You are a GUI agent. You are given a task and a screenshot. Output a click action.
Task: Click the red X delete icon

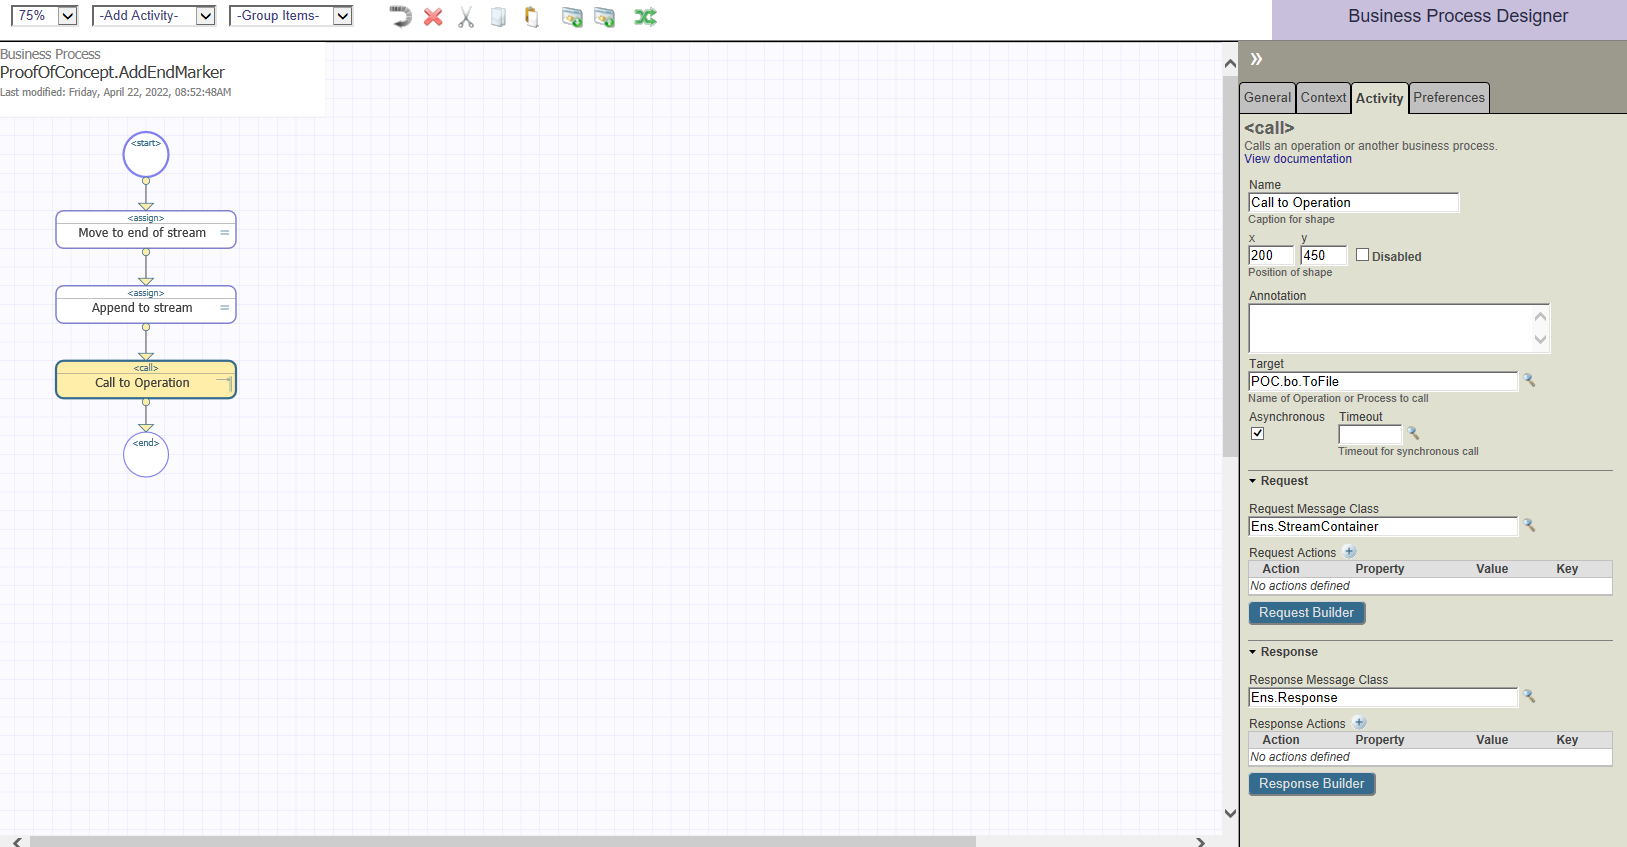click(x=433, y=17)
